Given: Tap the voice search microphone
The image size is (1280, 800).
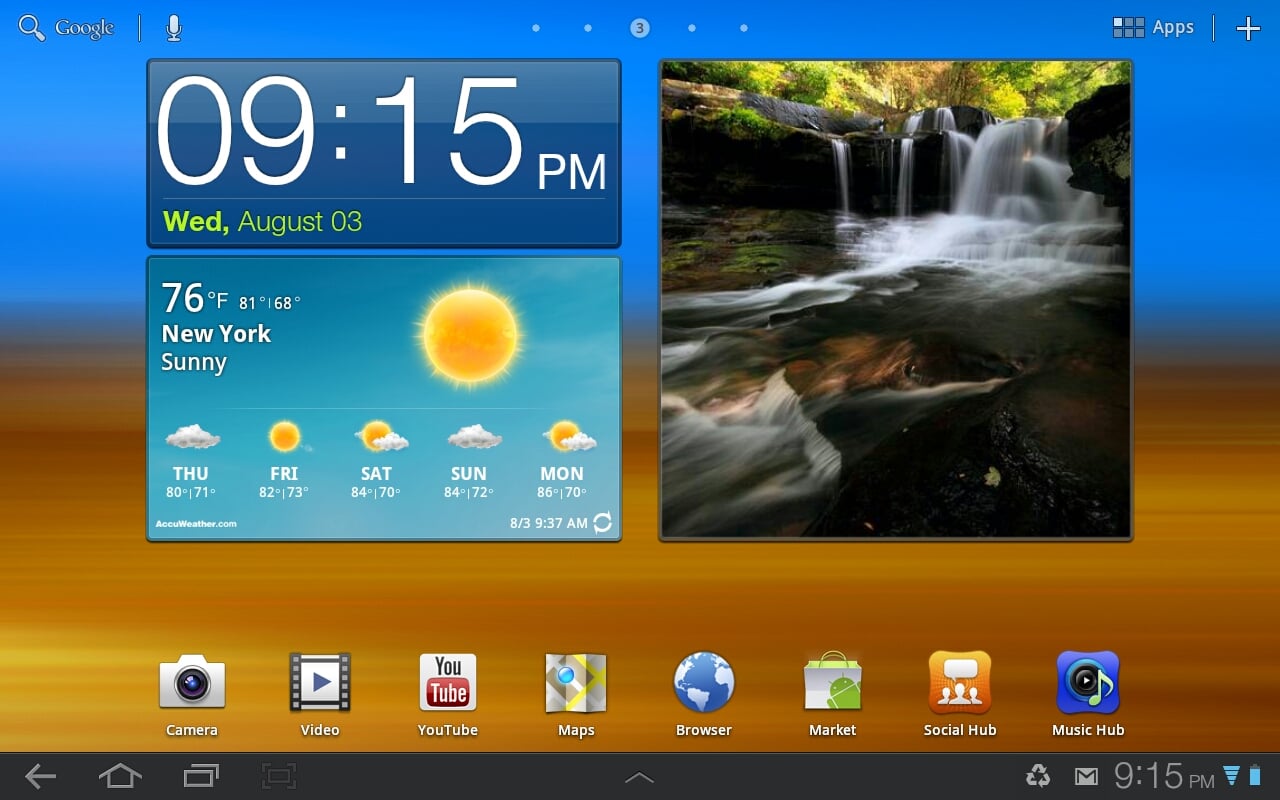Looking at the screenshot, I should [174, 28].
